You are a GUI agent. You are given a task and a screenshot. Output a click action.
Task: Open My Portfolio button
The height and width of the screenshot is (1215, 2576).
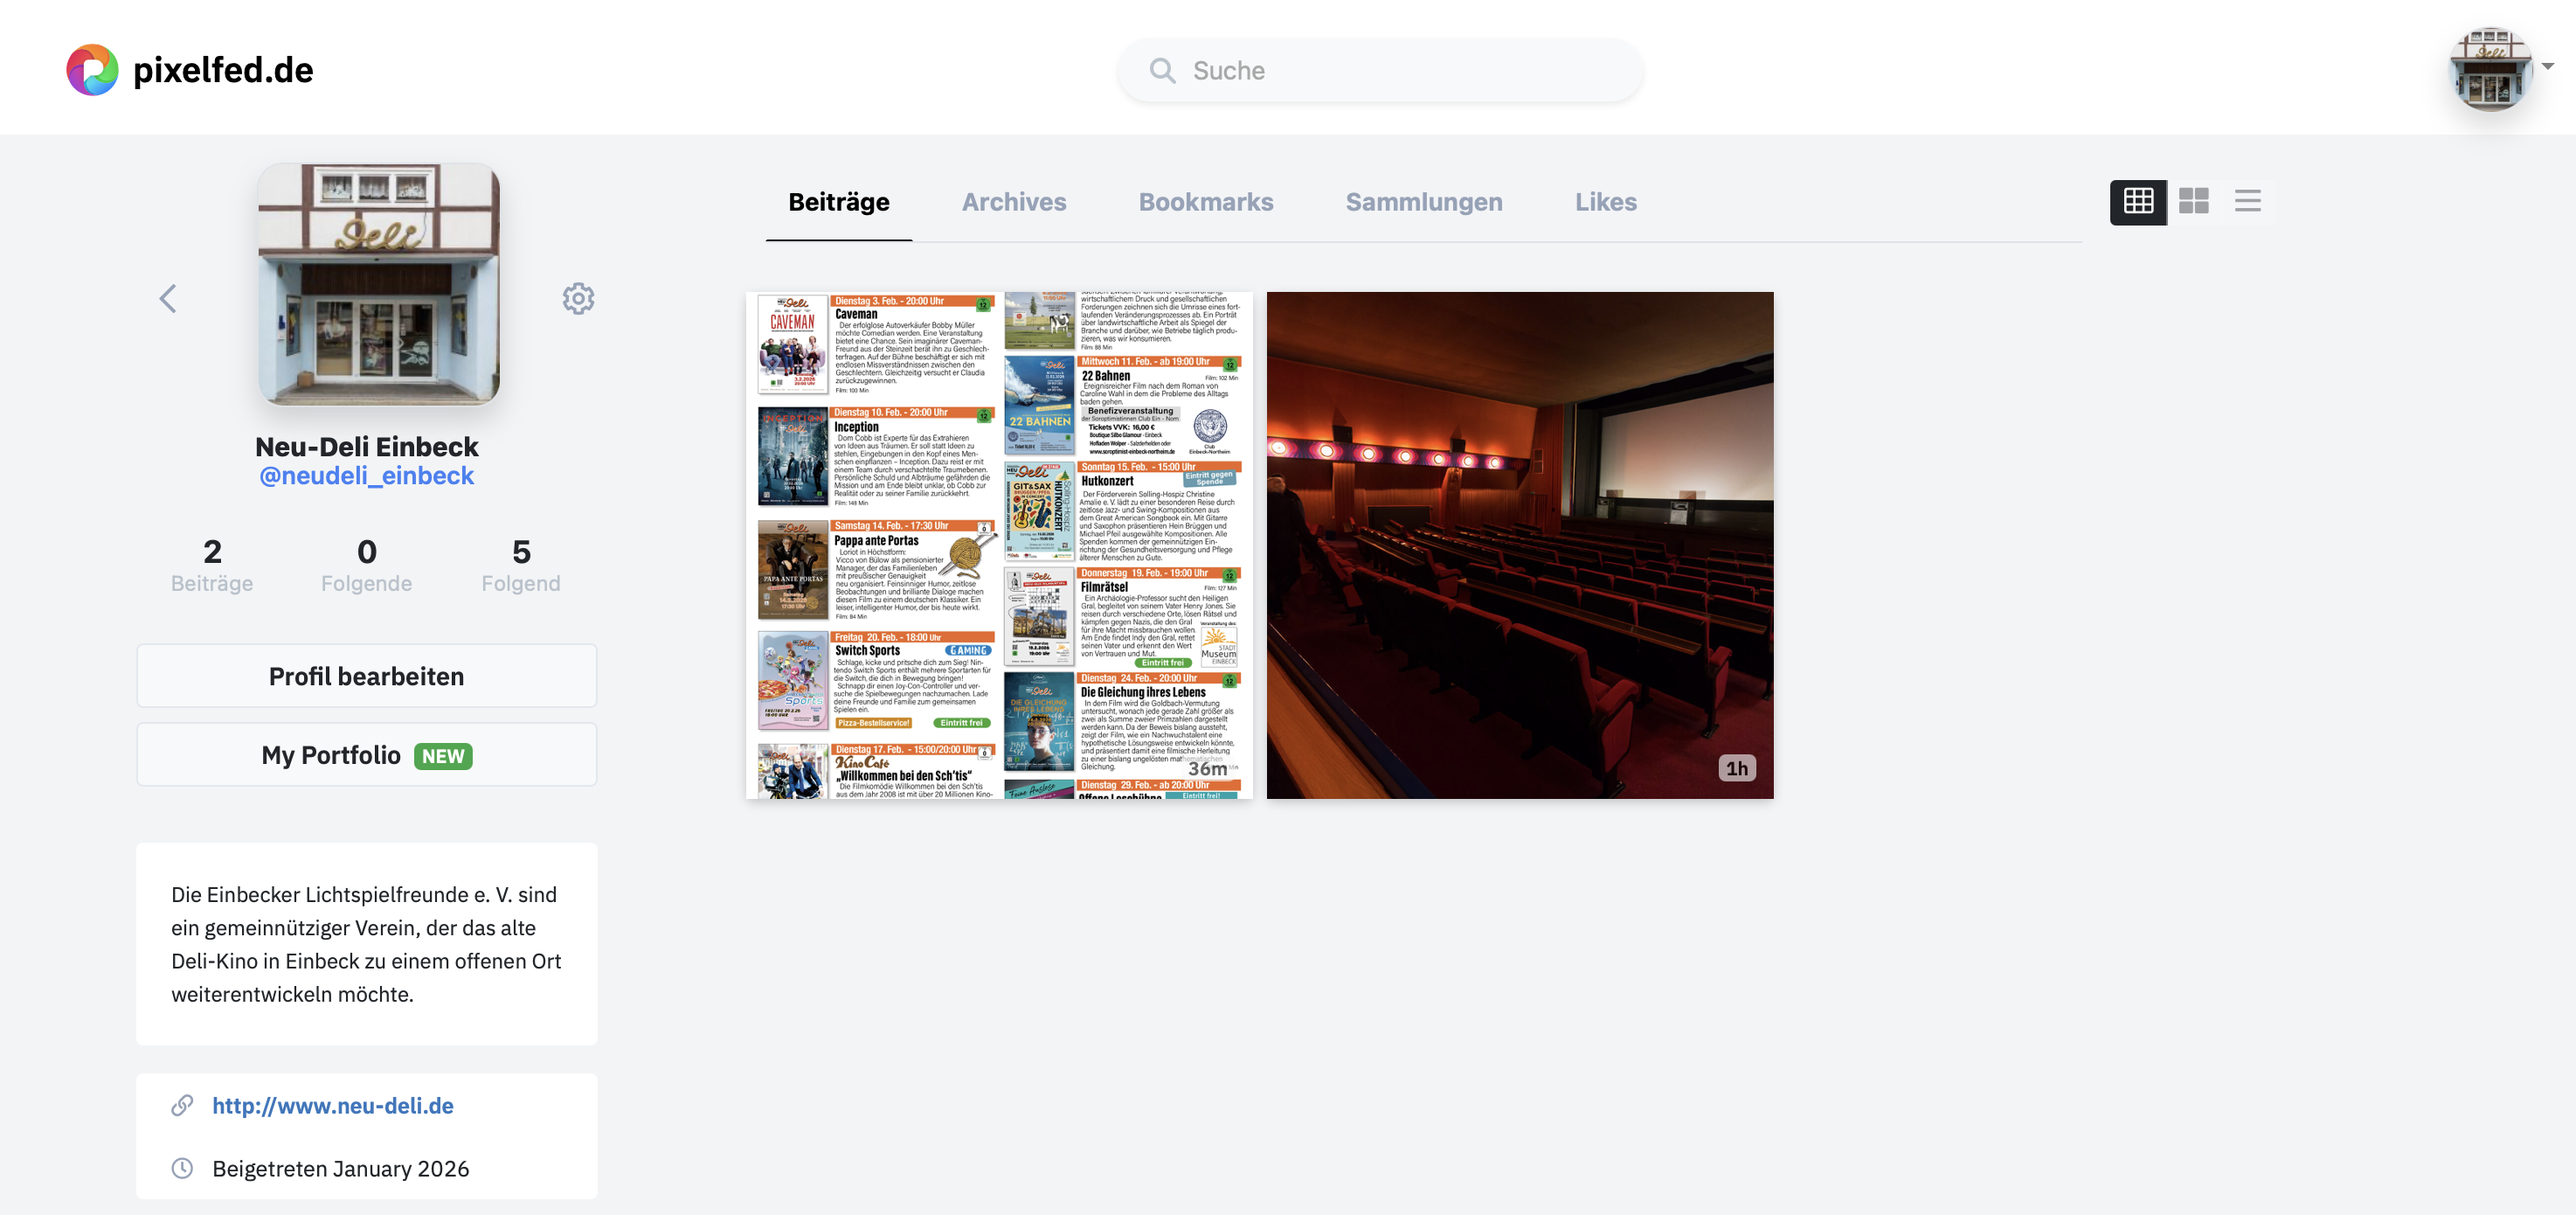(x=366, y=755)
